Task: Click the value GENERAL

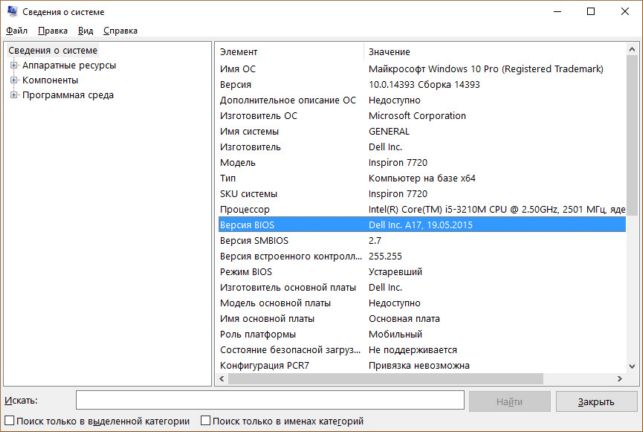Action: [389, 131]
